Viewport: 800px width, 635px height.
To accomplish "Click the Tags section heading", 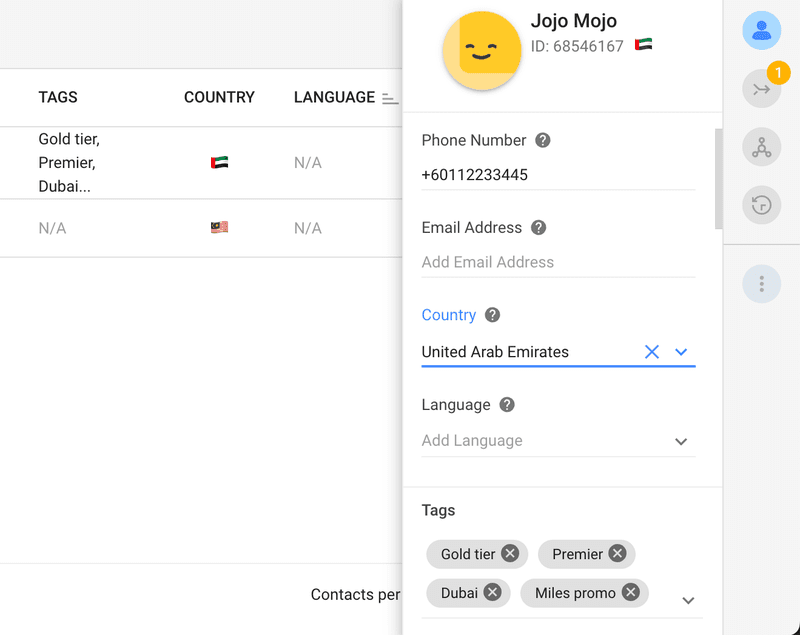I will [438, 510].
